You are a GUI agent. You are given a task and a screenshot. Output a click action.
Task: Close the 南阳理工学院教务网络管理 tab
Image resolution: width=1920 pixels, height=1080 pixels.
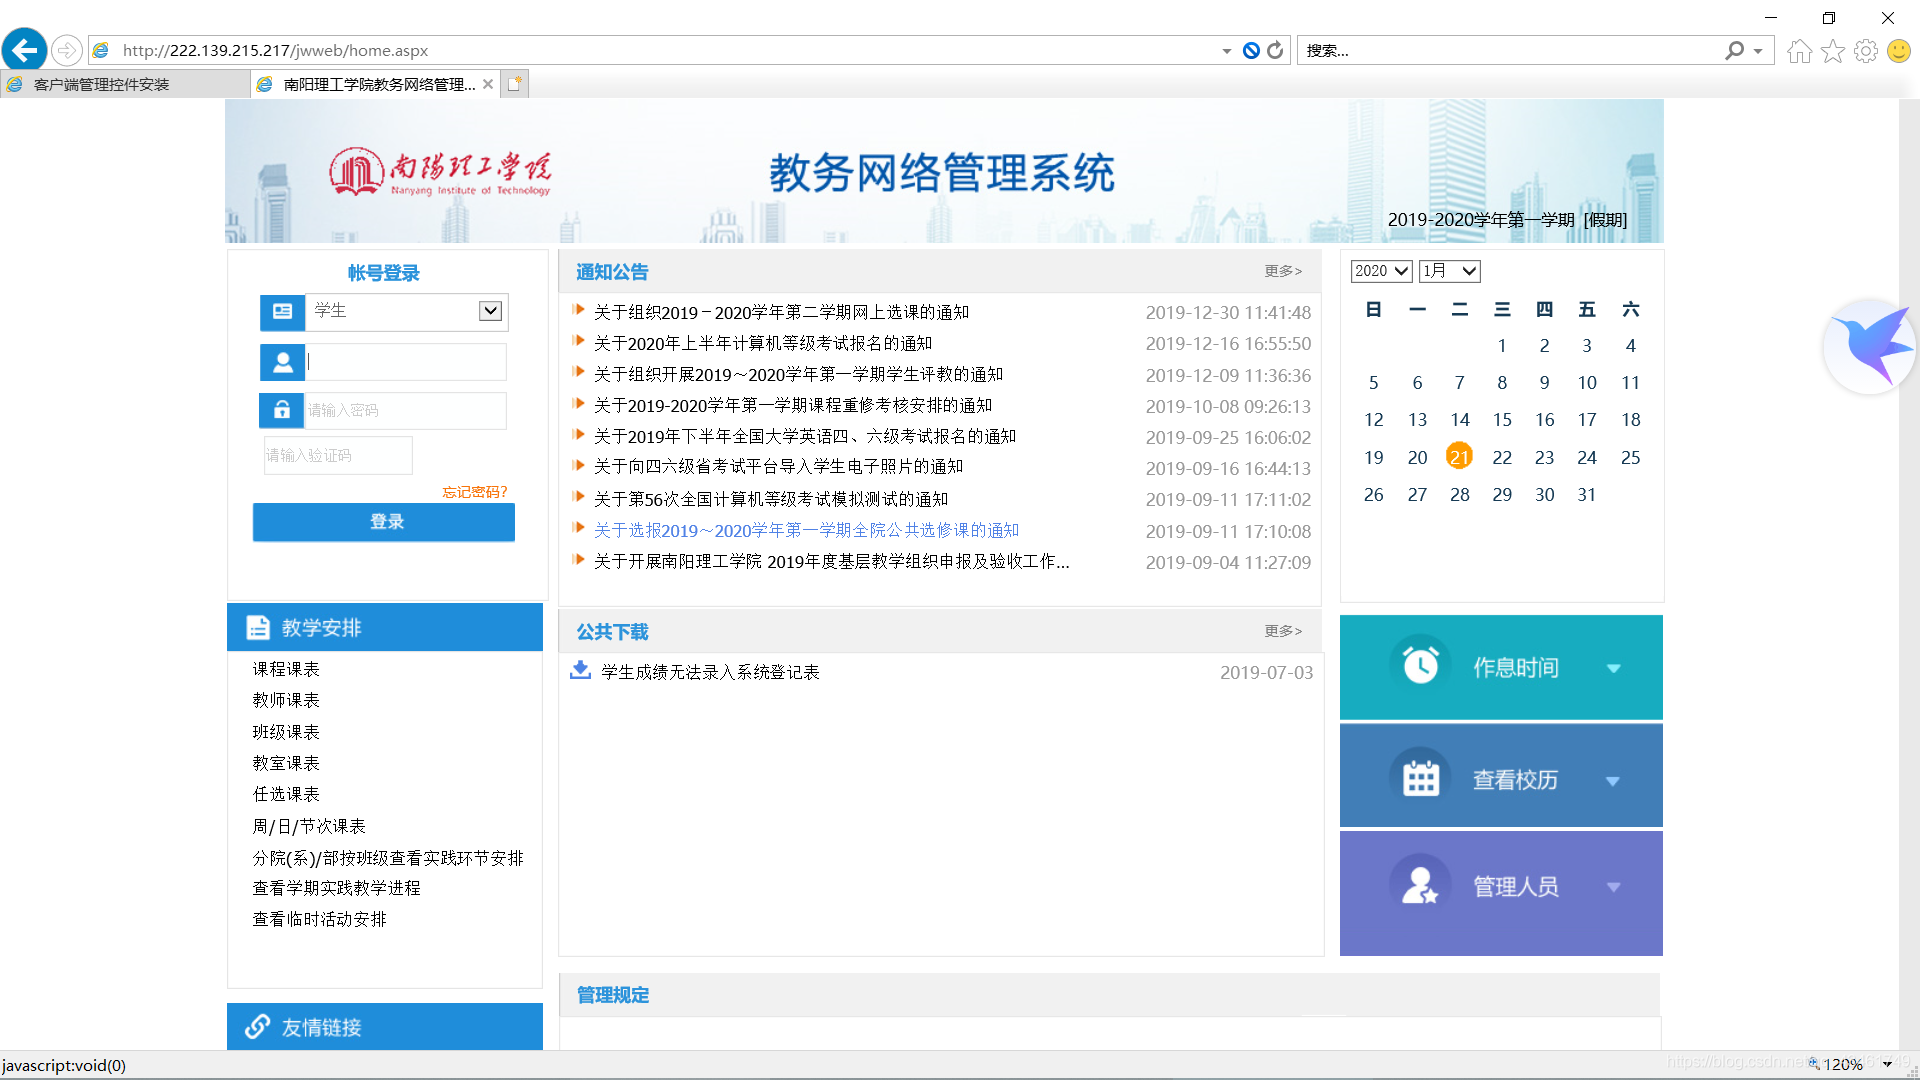pos(488,84)
